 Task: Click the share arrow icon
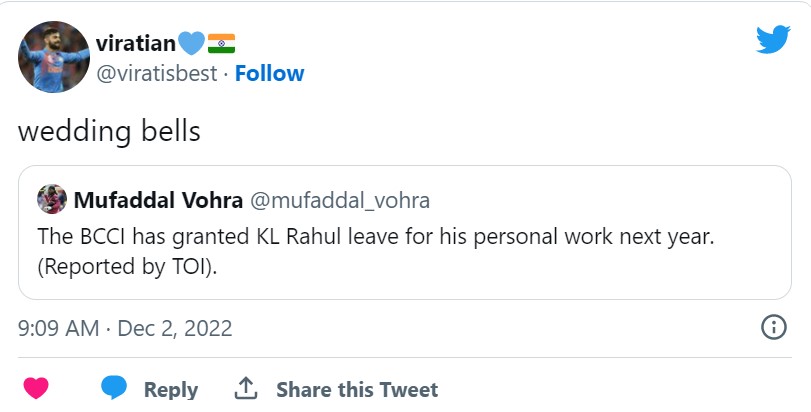pos(246,388)
